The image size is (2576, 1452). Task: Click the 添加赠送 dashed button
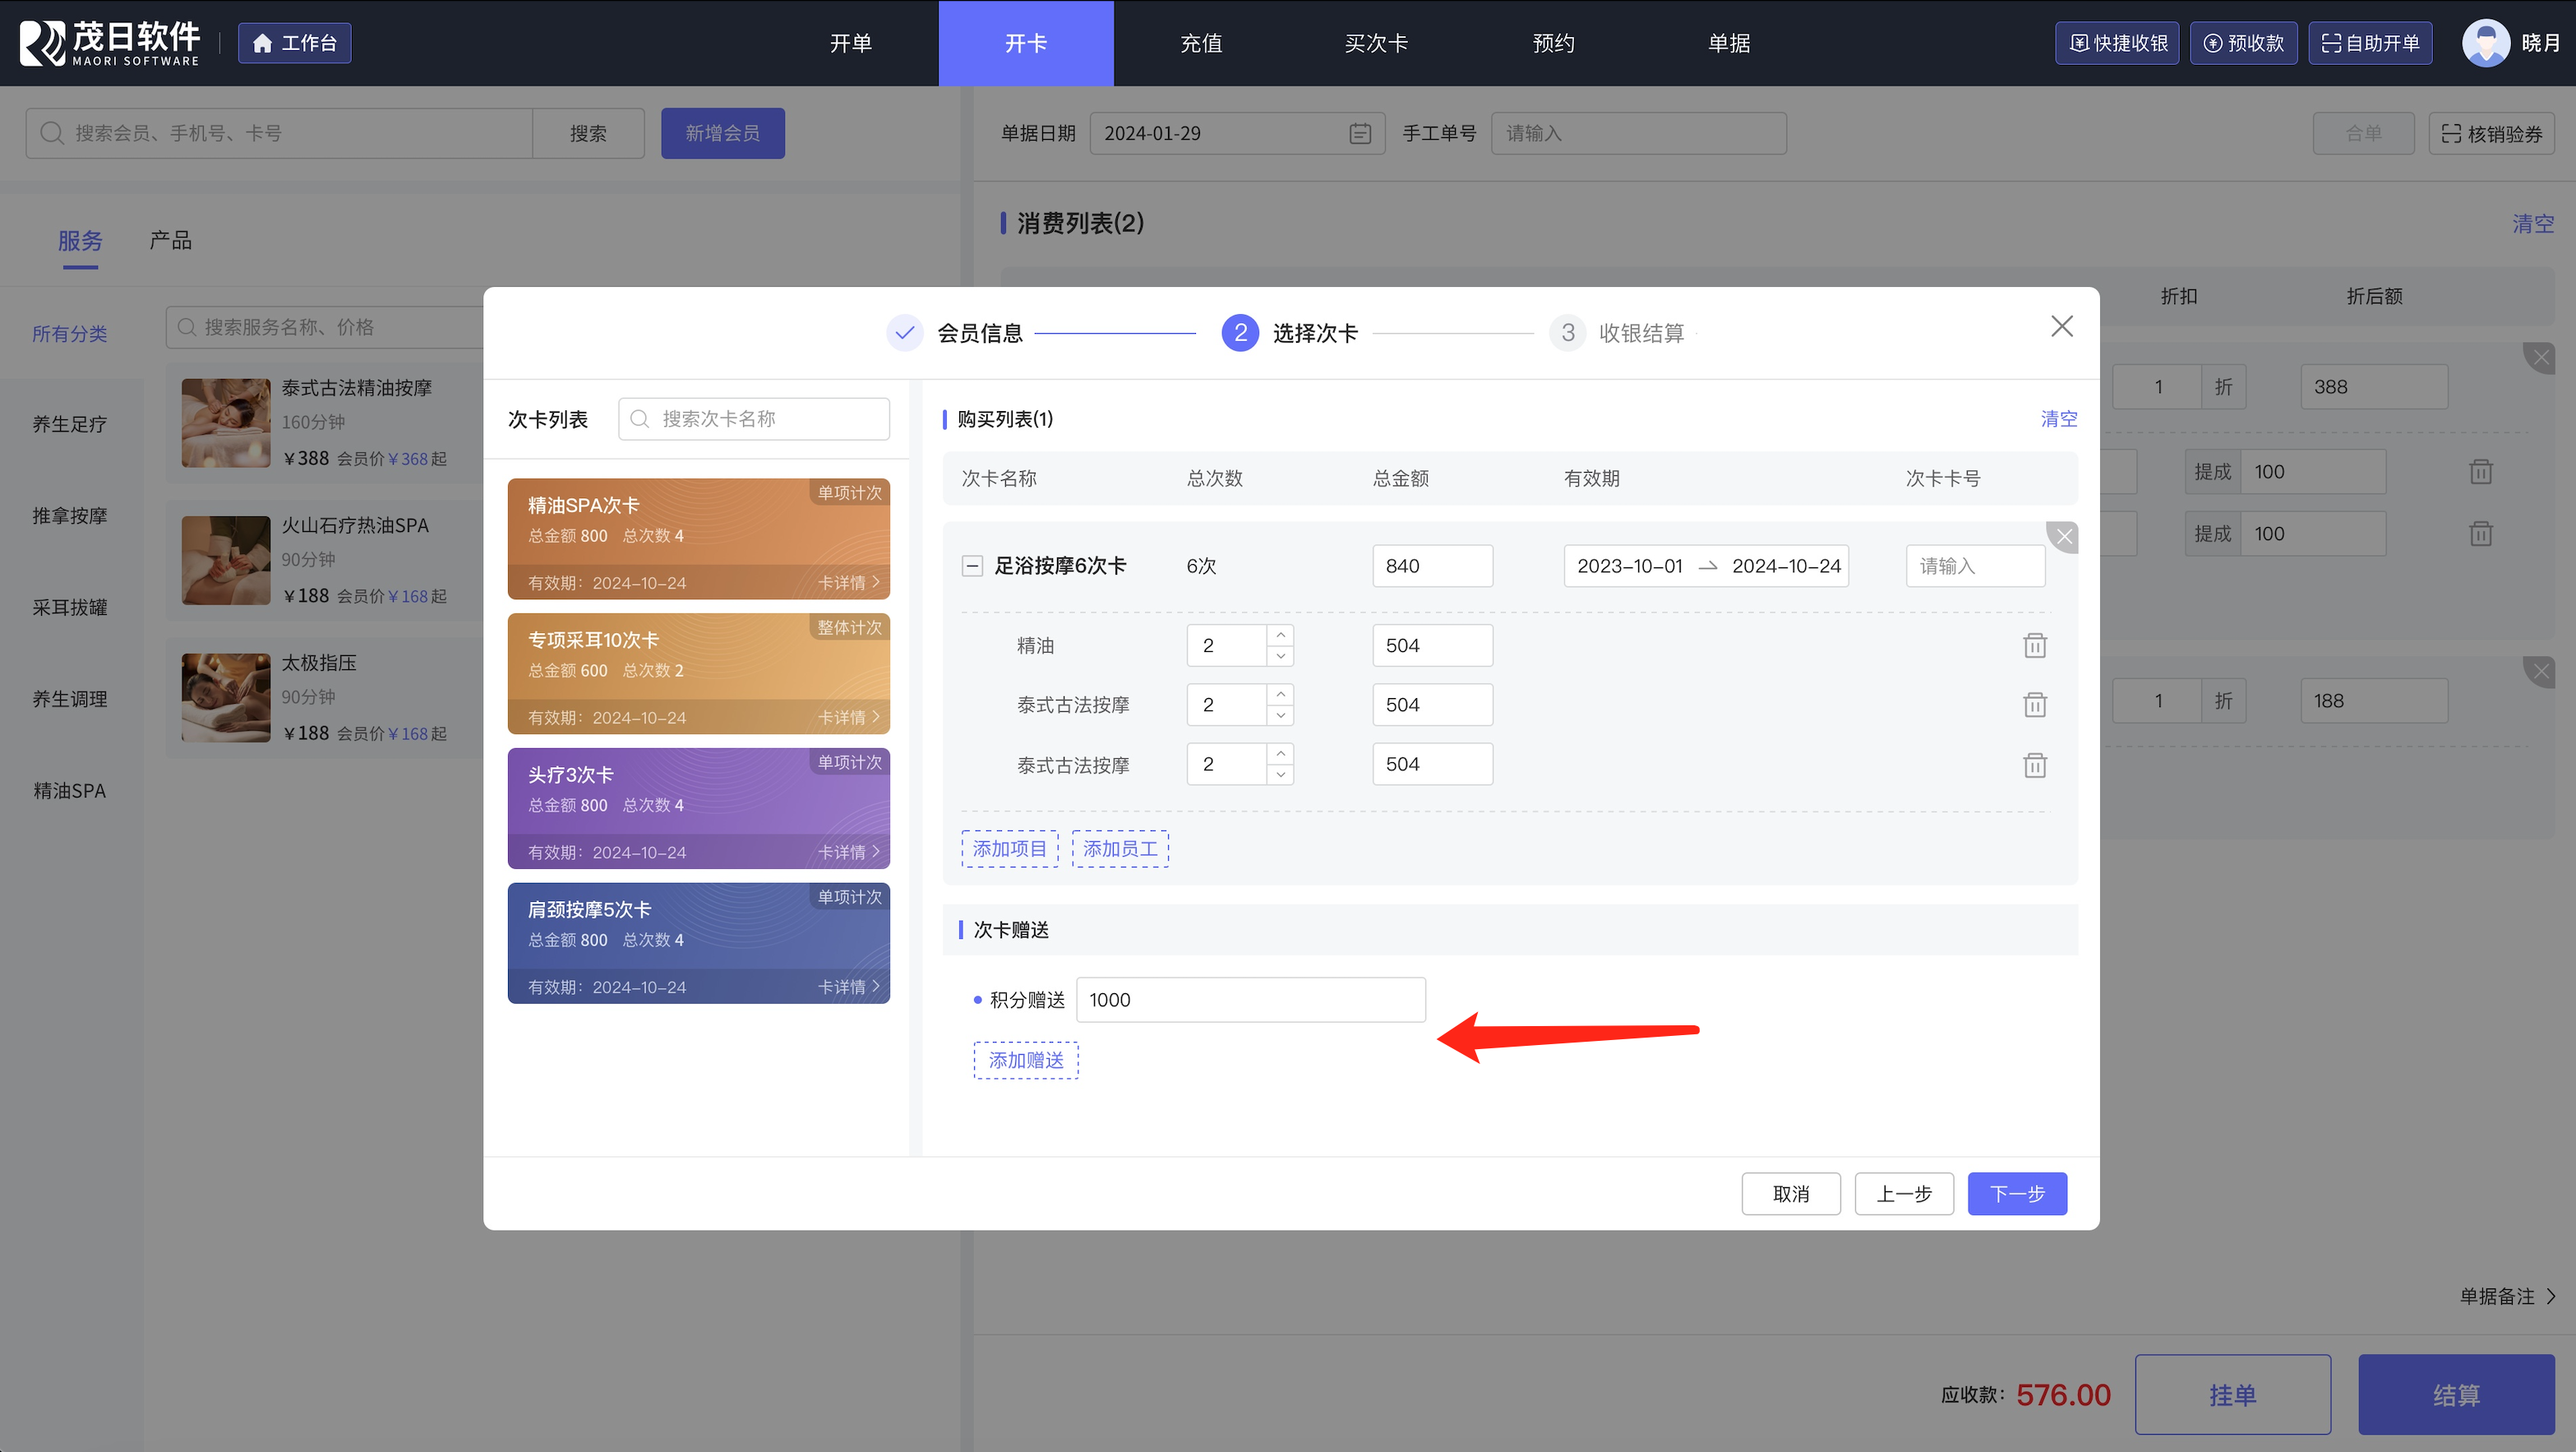[x=1026, y=1060]
